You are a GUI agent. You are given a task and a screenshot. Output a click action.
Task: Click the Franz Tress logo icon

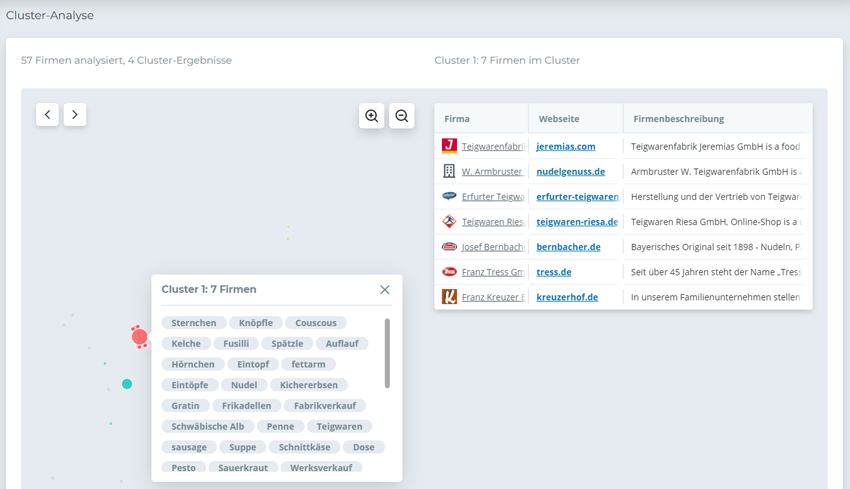[449, 272]
